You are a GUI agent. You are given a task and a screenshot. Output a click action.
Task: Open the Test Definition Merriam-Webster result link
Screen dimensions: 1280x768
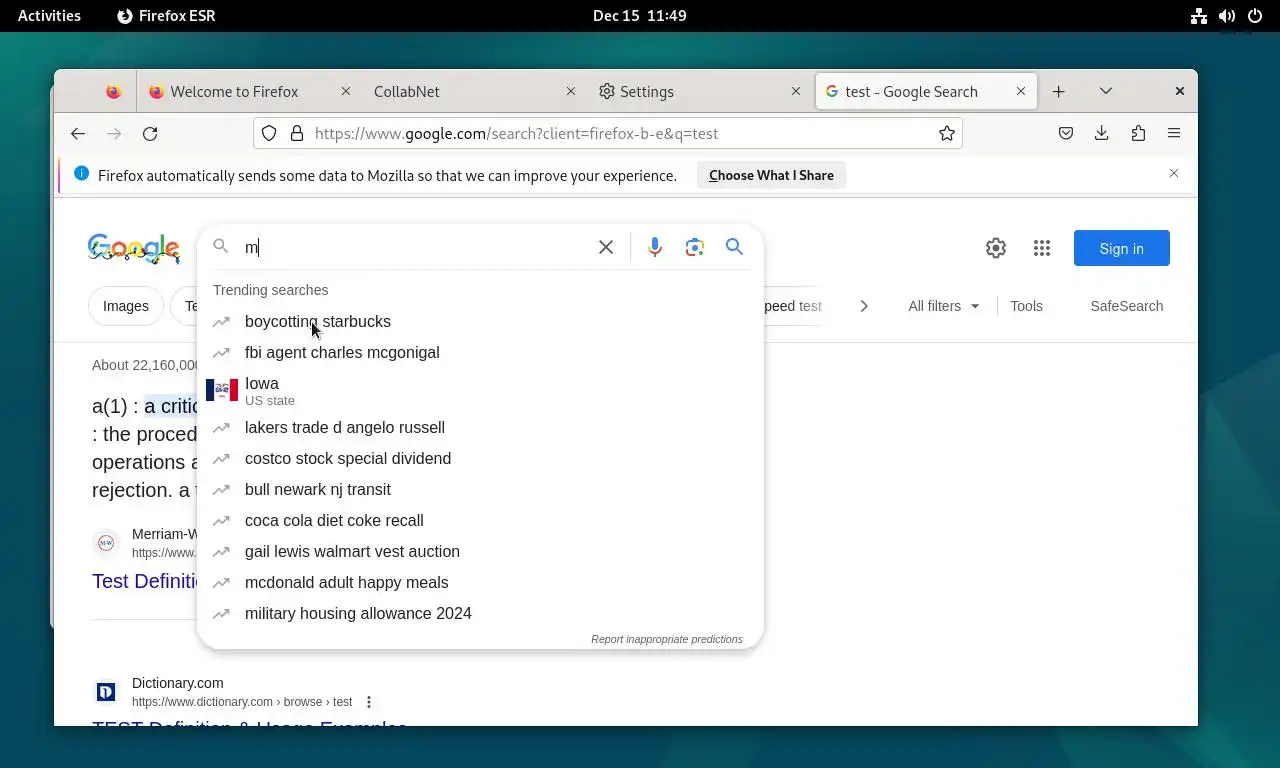point(147,581)
